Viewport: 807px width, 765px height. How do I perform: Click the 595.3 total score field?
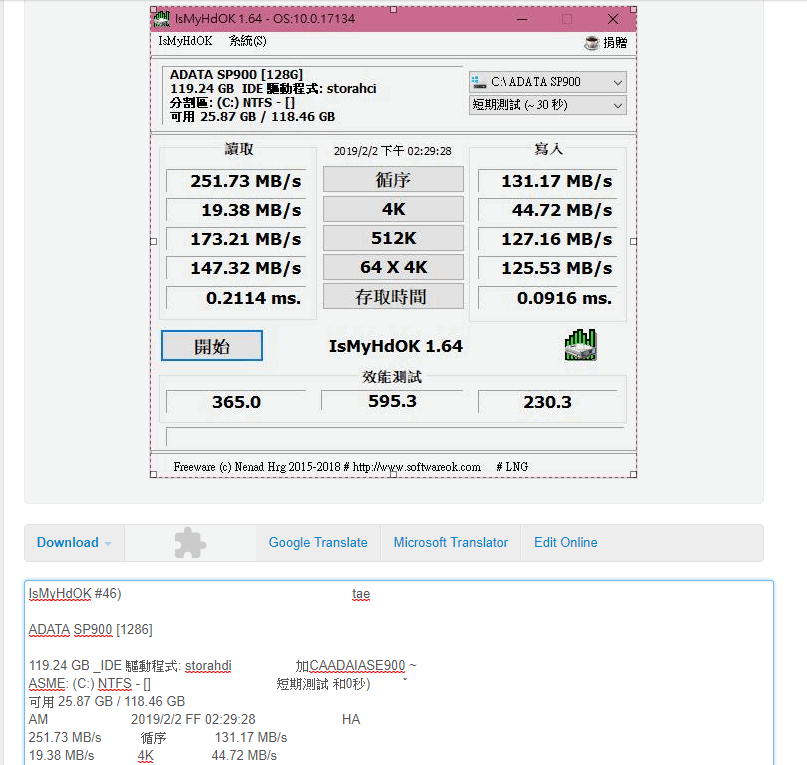392,401
